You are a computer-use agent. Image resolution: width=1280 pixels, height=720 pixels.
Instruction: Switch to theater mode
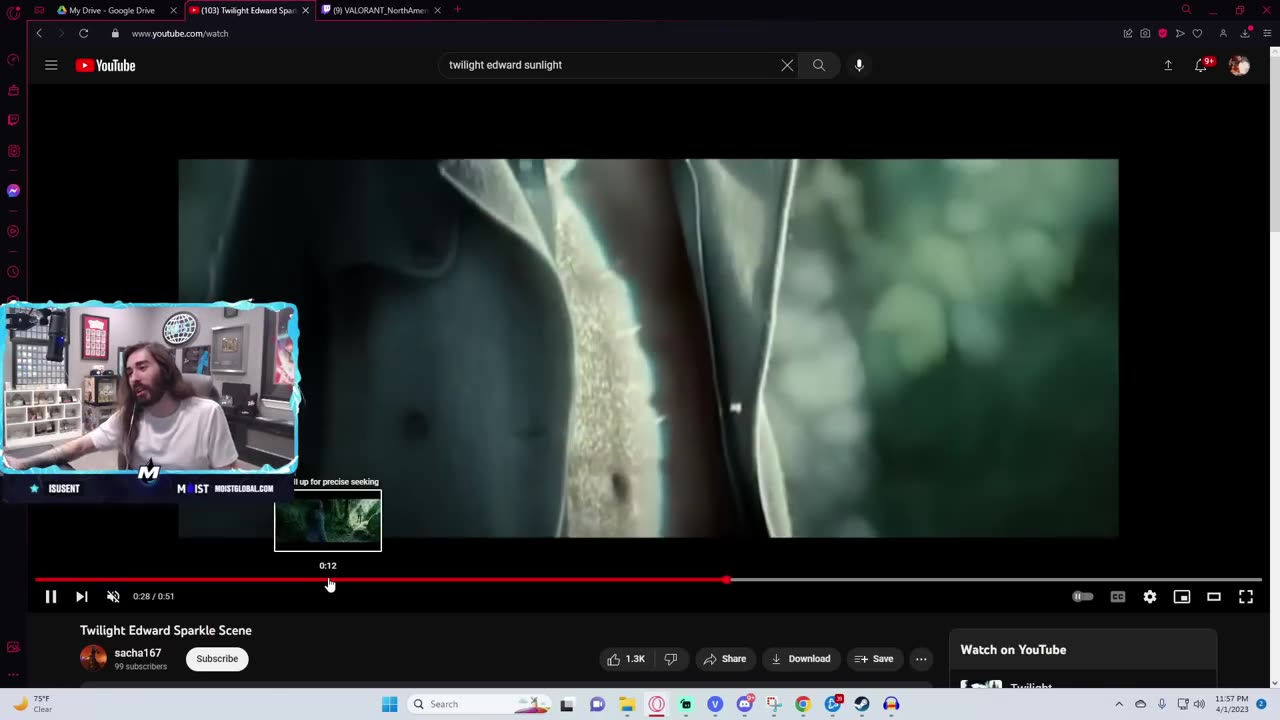point(1214,597)
